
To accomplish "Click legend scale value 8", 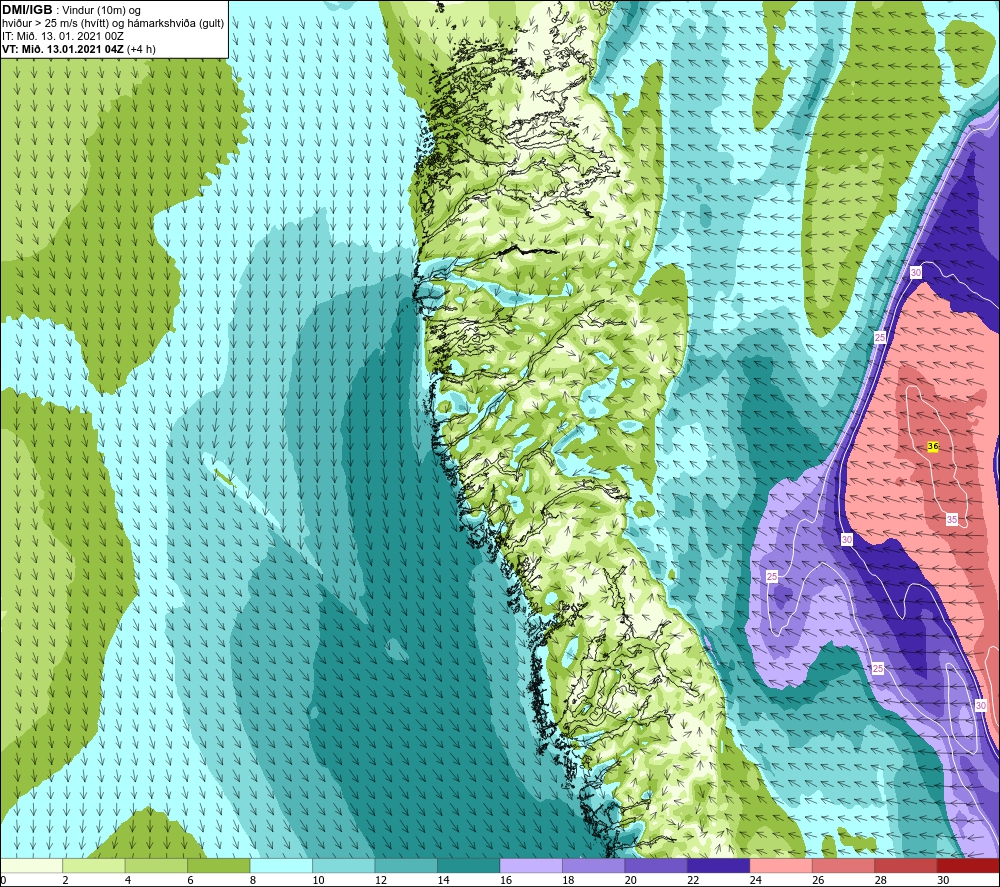I will tap(253, 880).
